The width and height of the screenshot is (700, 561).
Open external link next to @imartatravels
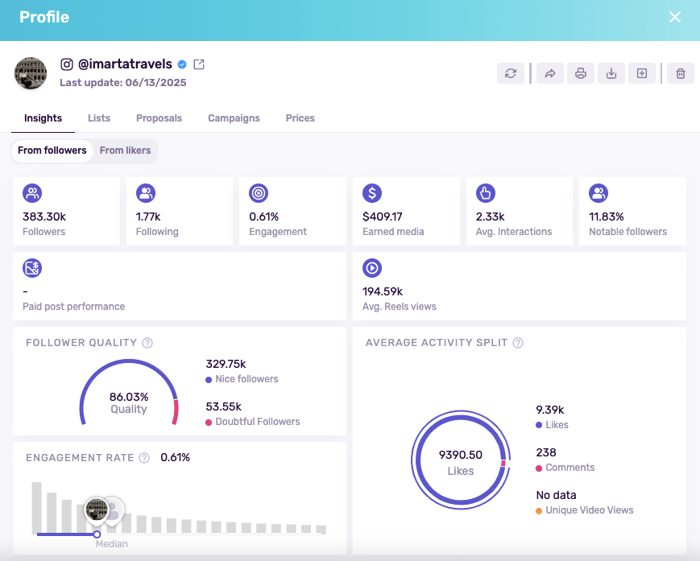point(199,65)
